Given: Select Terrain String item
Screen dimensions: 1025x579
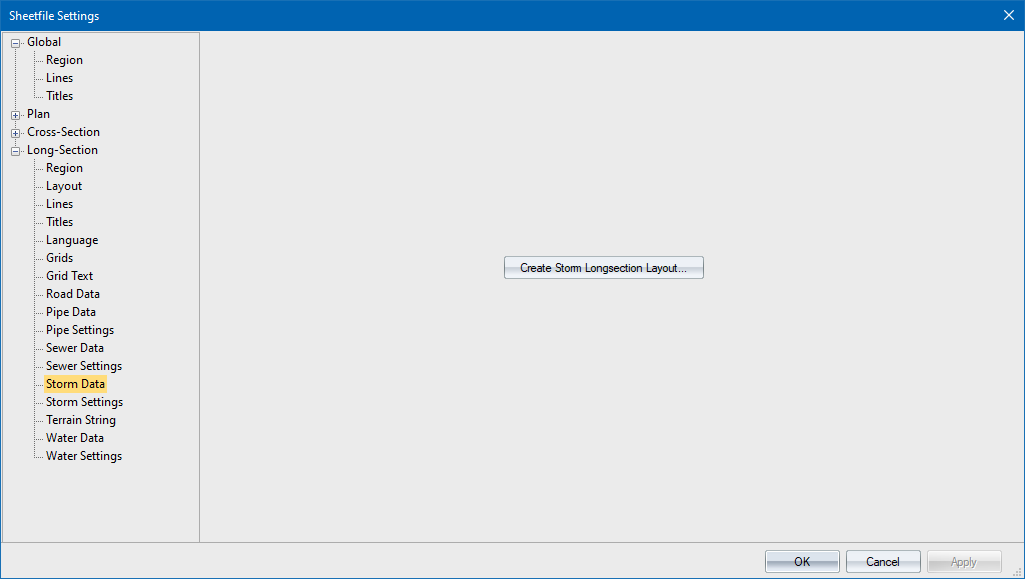Looking at the screenshot, I should click(x=80, y=420).
